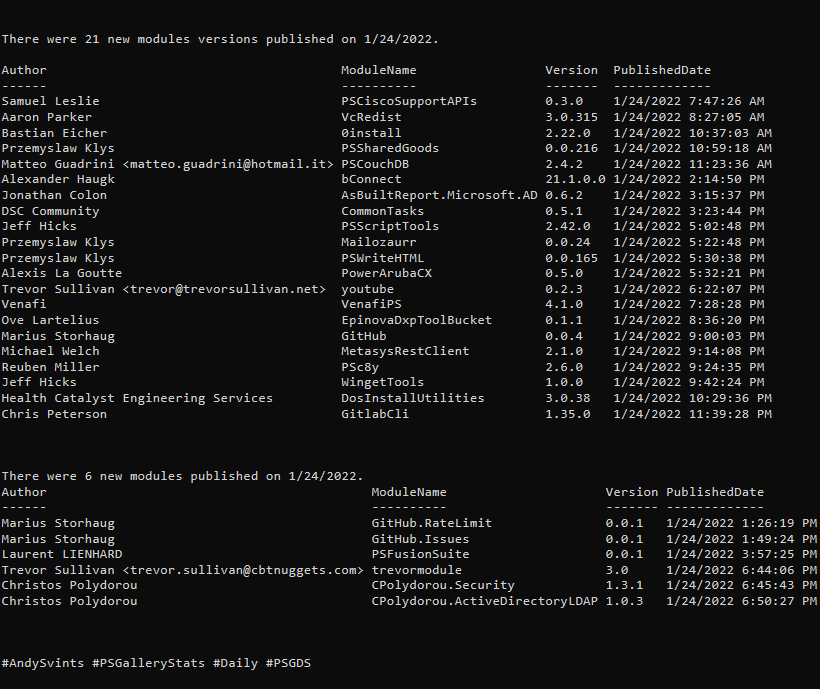820x689 pixels.
Task: Select author Ove Lartelius
Action: point(50,320)
